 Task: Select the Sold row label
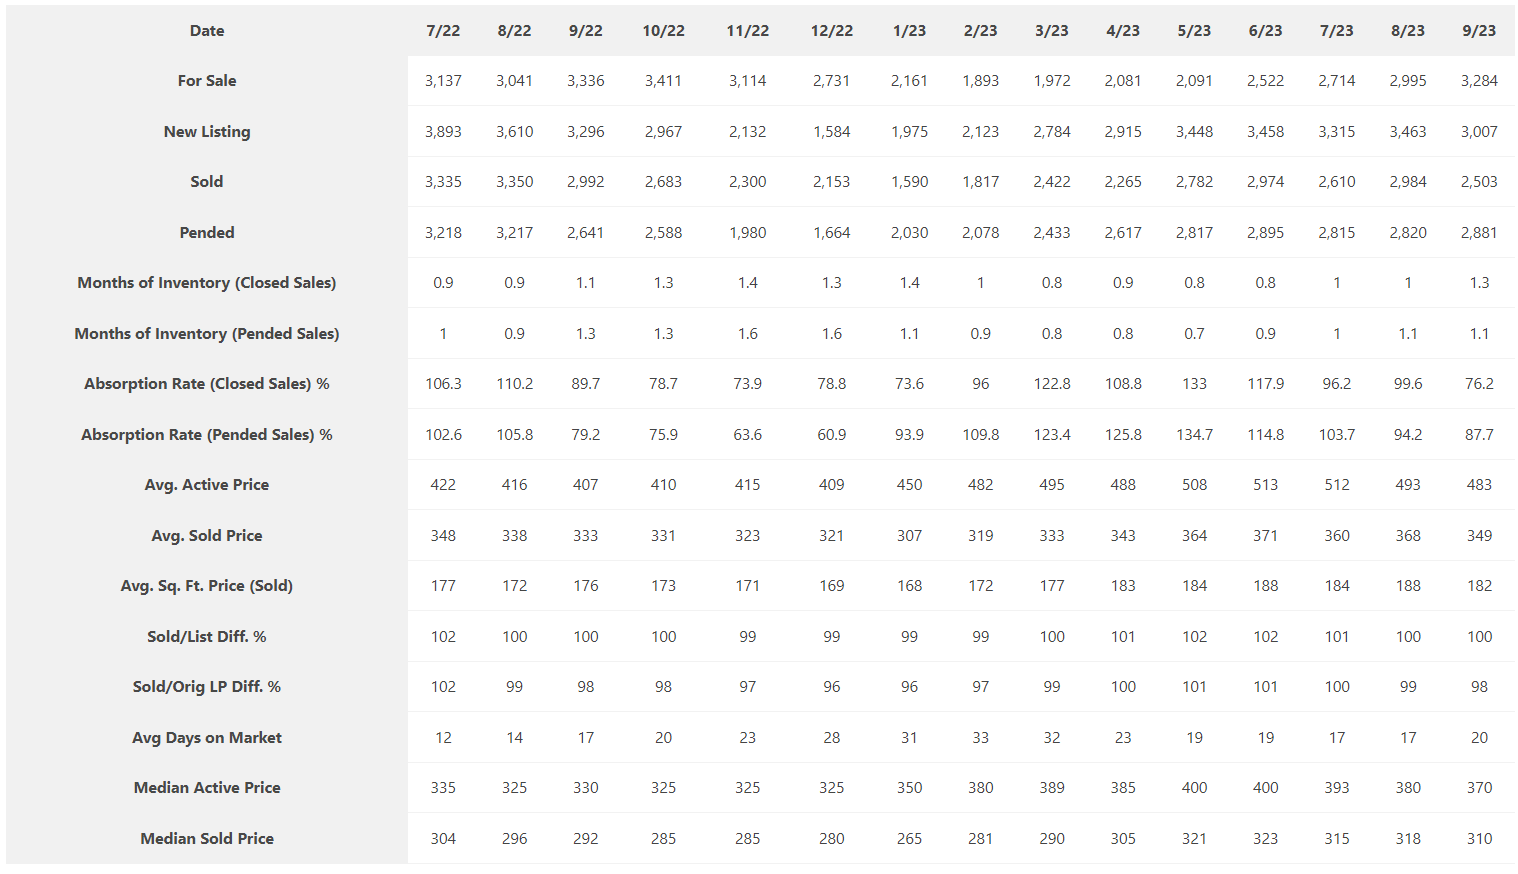207,182
